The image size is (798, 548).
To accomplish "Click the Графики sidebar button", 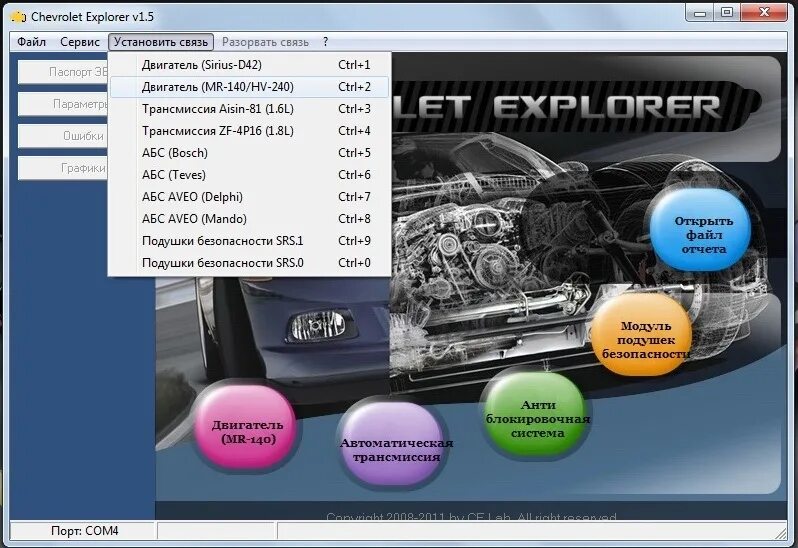I will 63,168.
